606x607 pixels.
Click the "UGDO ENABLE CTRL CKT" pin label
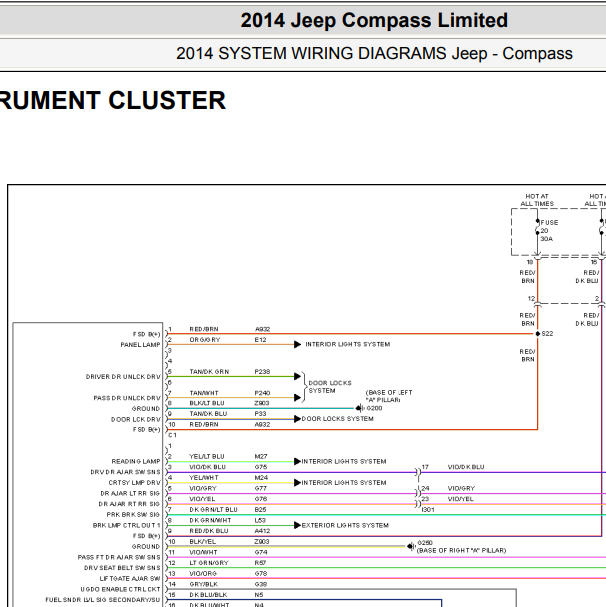pyautogui.click(x=120, y=589)
